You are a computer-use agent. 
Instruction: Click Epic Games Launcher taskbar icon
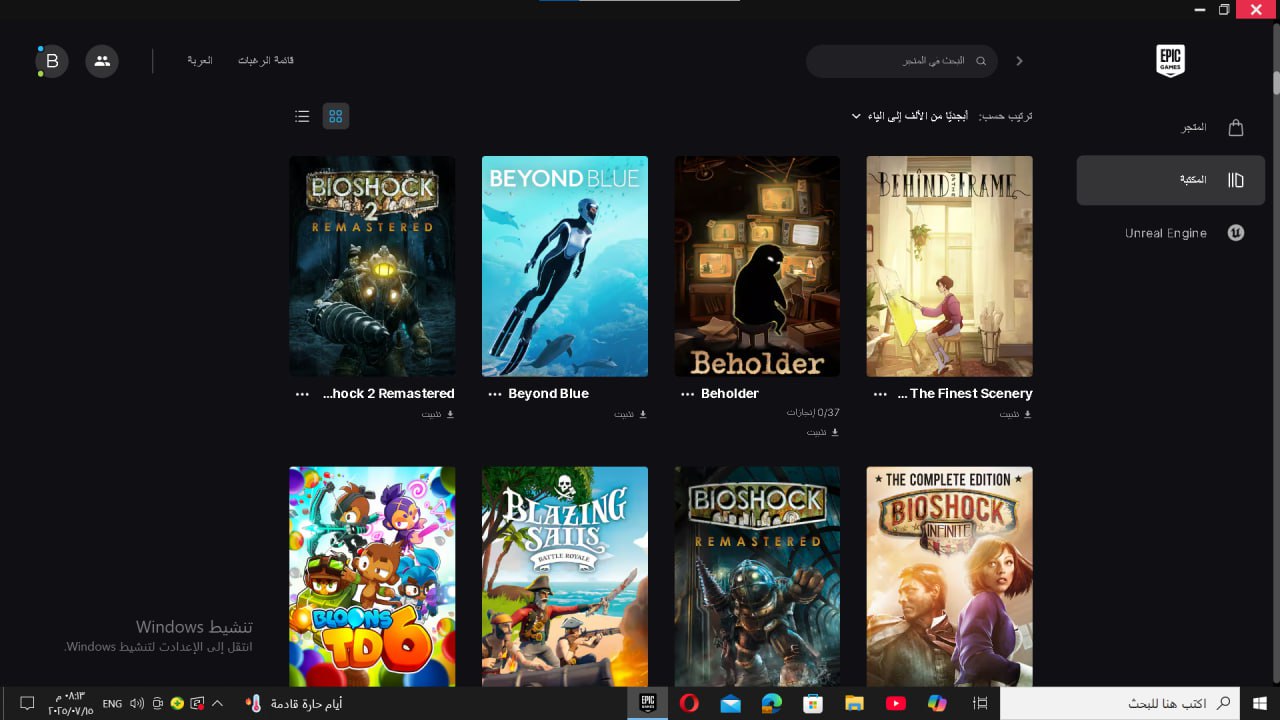[x=647, y=703]
